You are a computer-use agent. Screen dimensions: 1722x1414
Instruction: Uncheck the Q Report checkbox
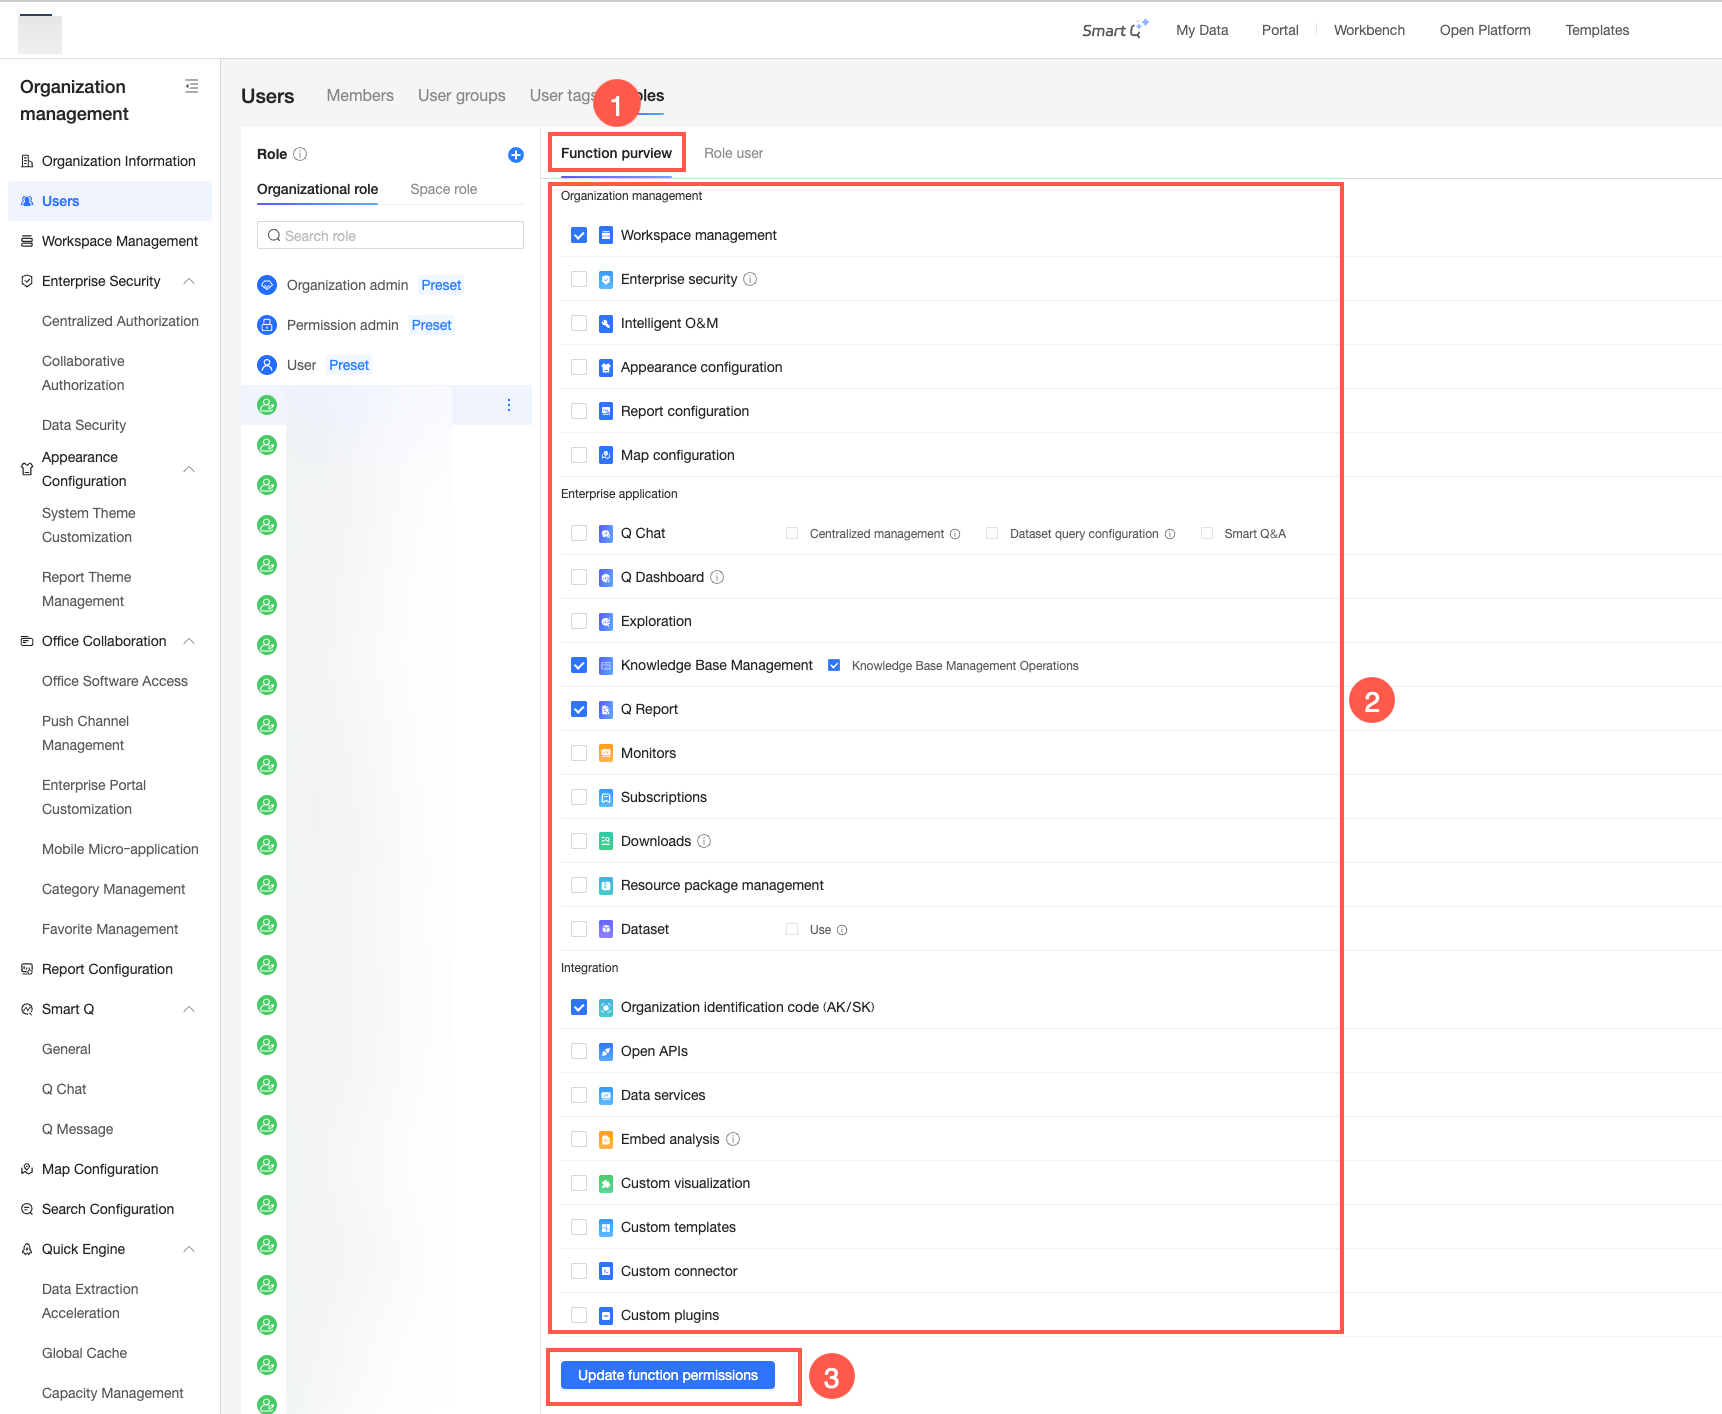pos(579,709)
